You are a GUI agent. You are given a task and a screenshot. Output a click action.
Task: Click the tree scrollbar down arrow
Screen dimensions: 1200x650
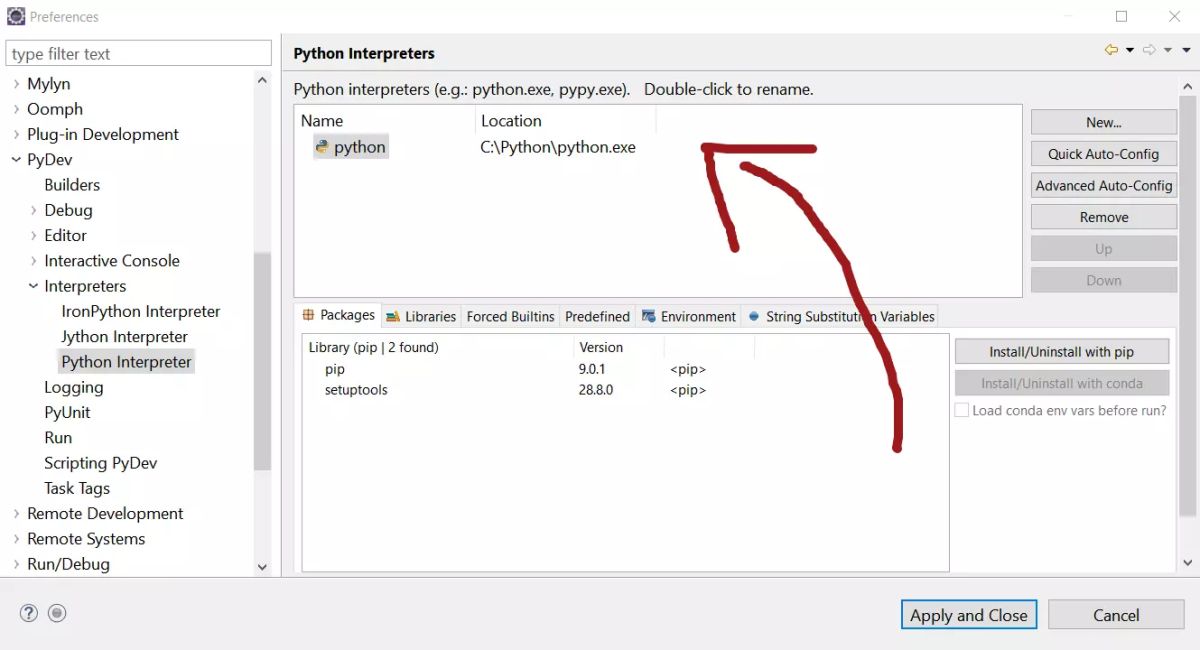tap(262, 567)
